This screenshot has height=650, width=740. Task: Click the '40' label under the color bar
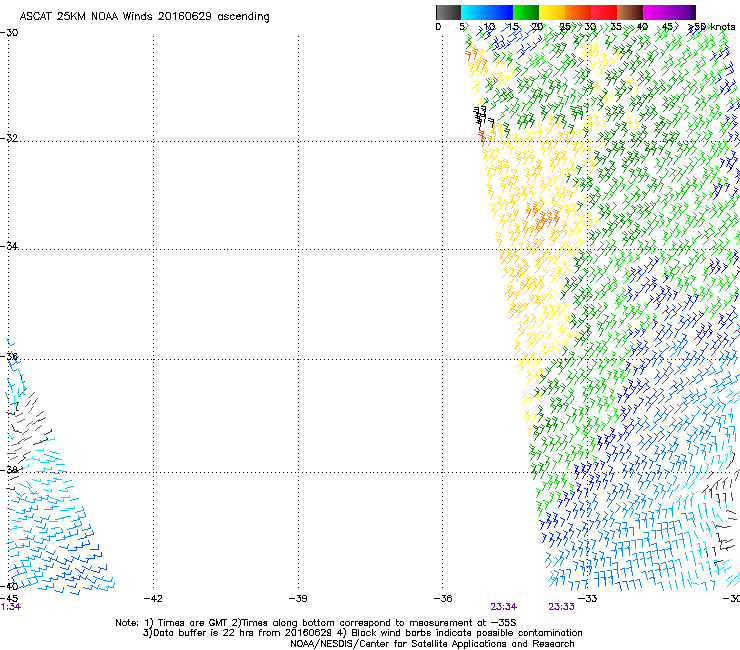642,27
